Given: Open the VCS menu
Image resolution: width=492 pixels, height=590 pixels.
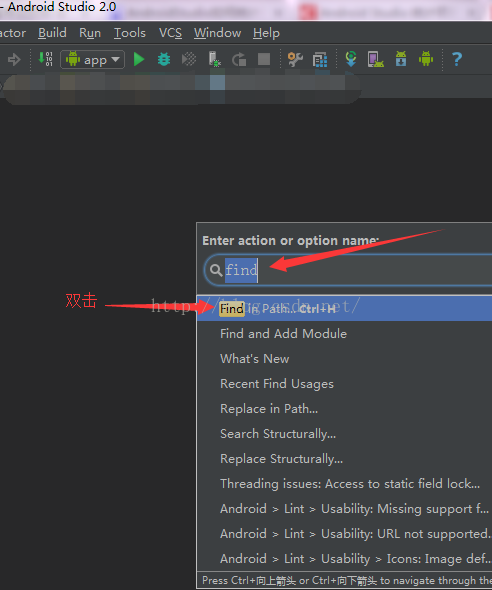Looking at the screenshot, I should 170,33.
